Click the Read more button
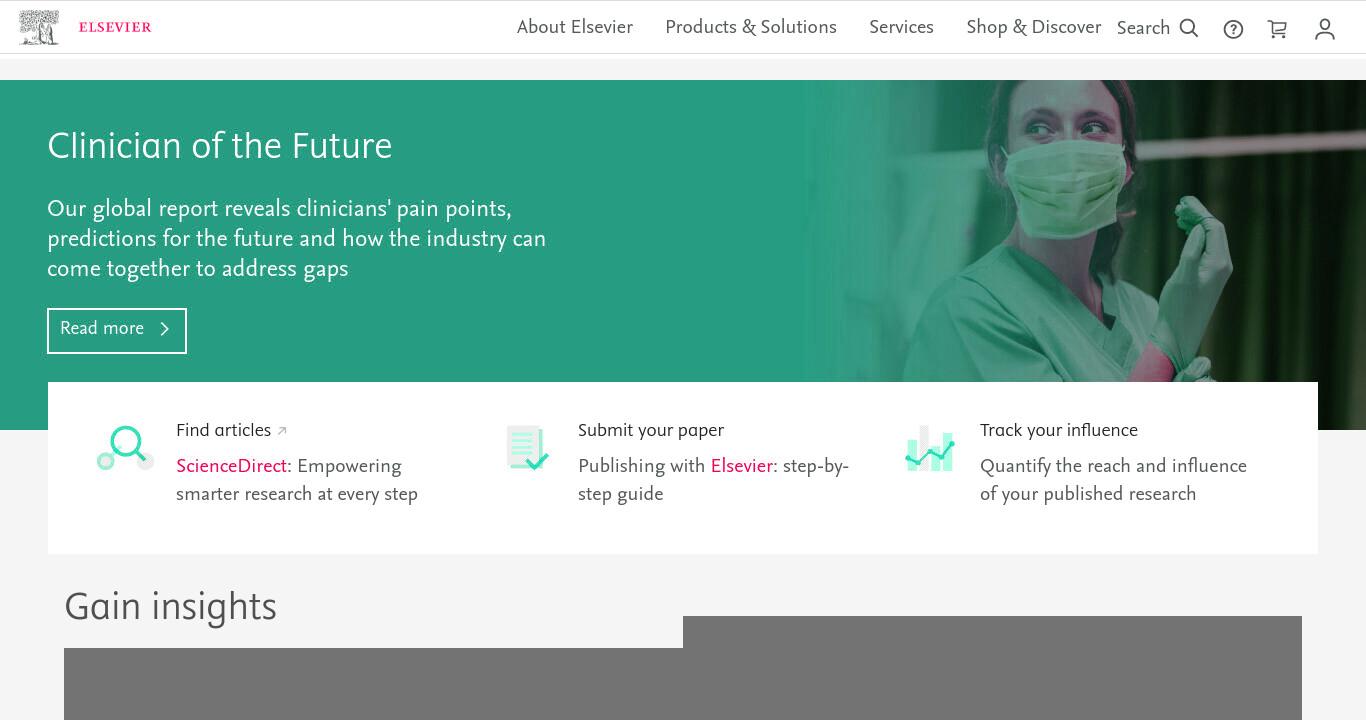The image size is (1366, 720). 117,330
